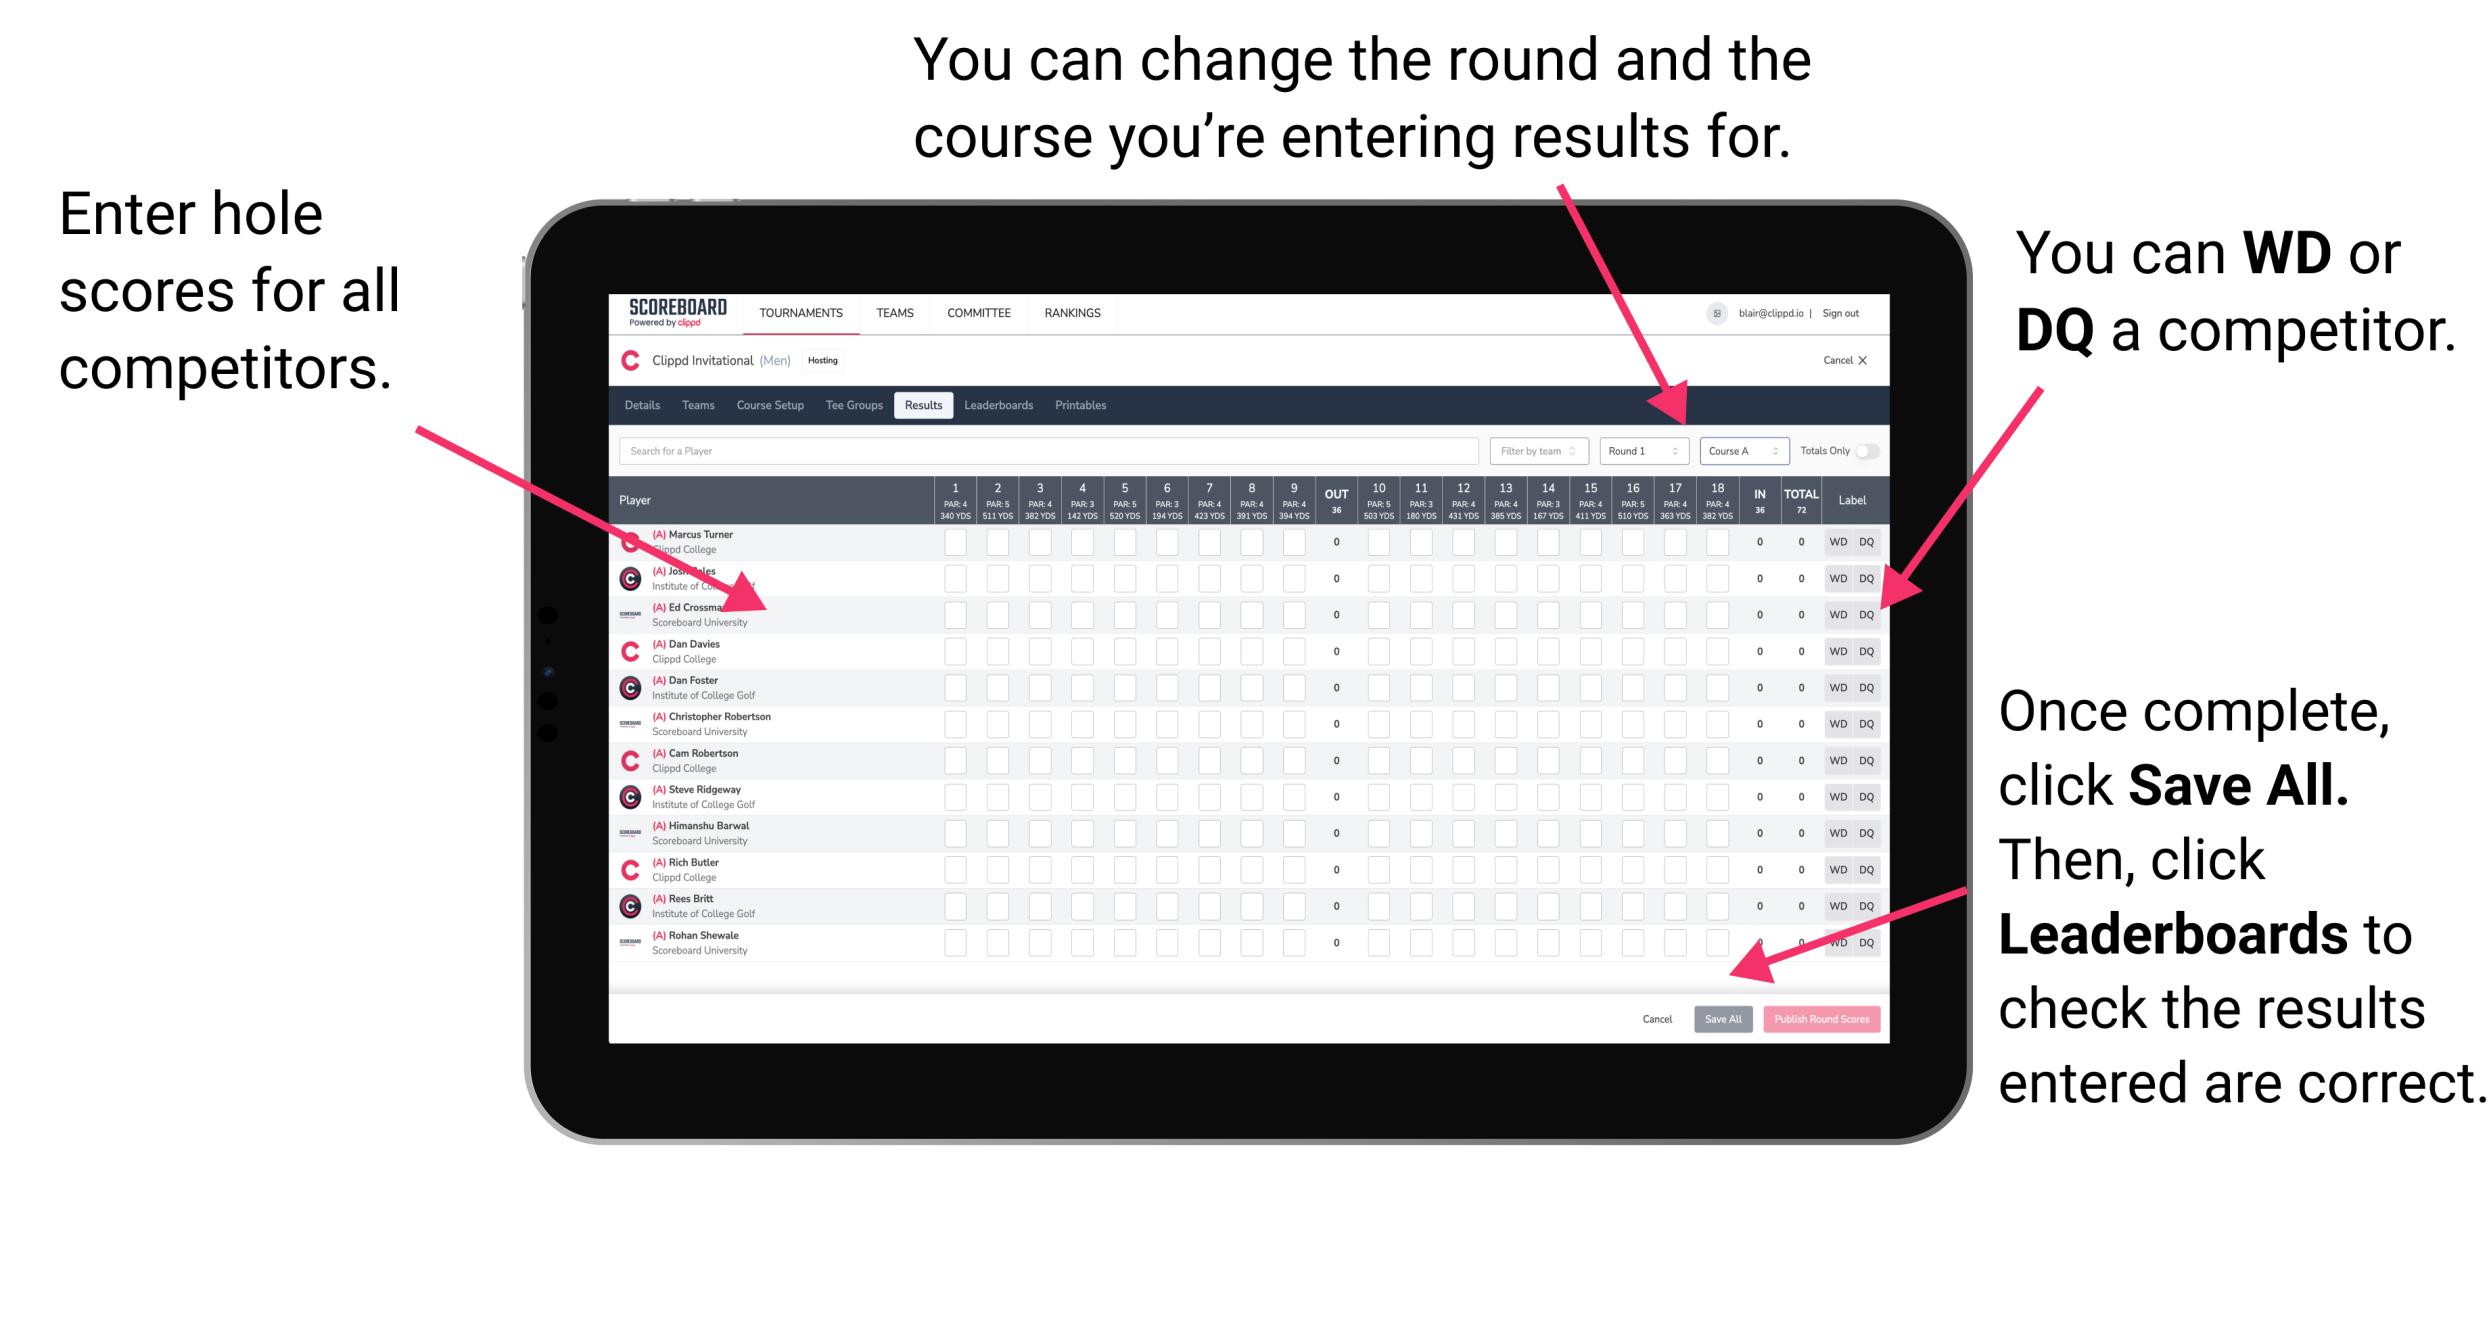Image resolution: width=2489 pixels, height=1339 pixels.
Task: Click Save All button
Action: point(1719,1019)
